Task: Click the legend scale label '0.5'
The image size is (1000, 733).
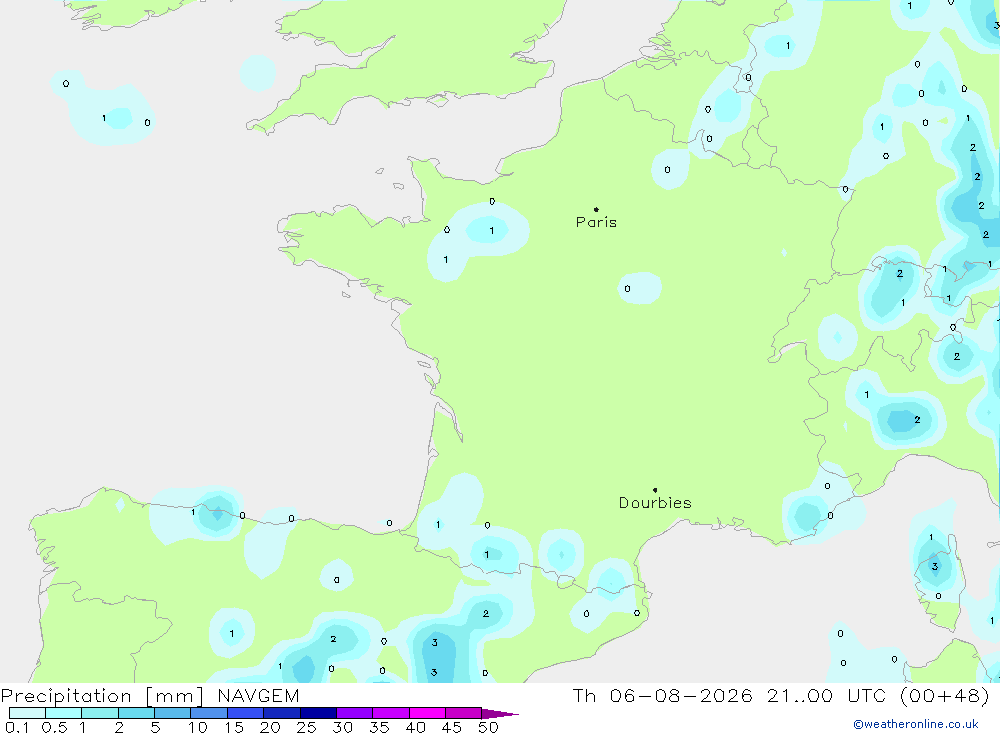Action: (x=54, y=727)
